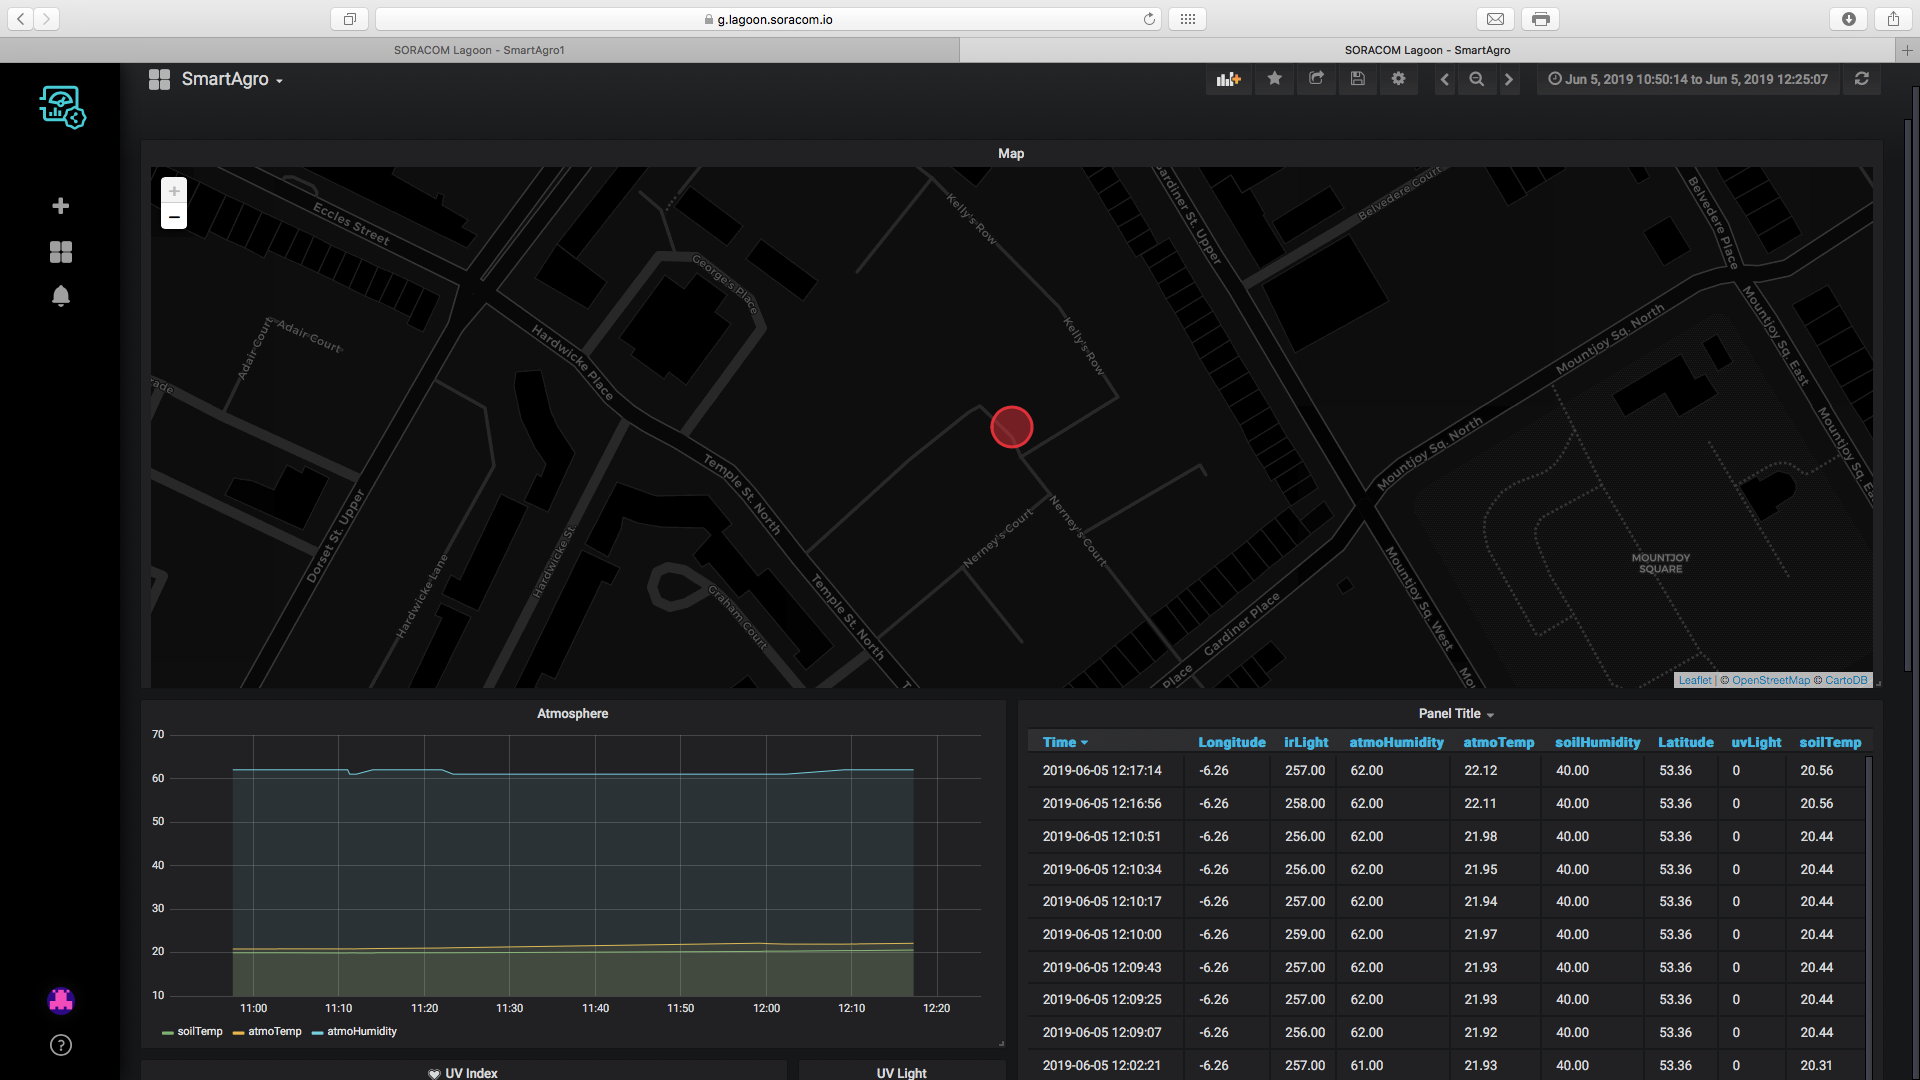Zoom out the time range
The image size is (1920, 1080).
[x=1476, y=79]
